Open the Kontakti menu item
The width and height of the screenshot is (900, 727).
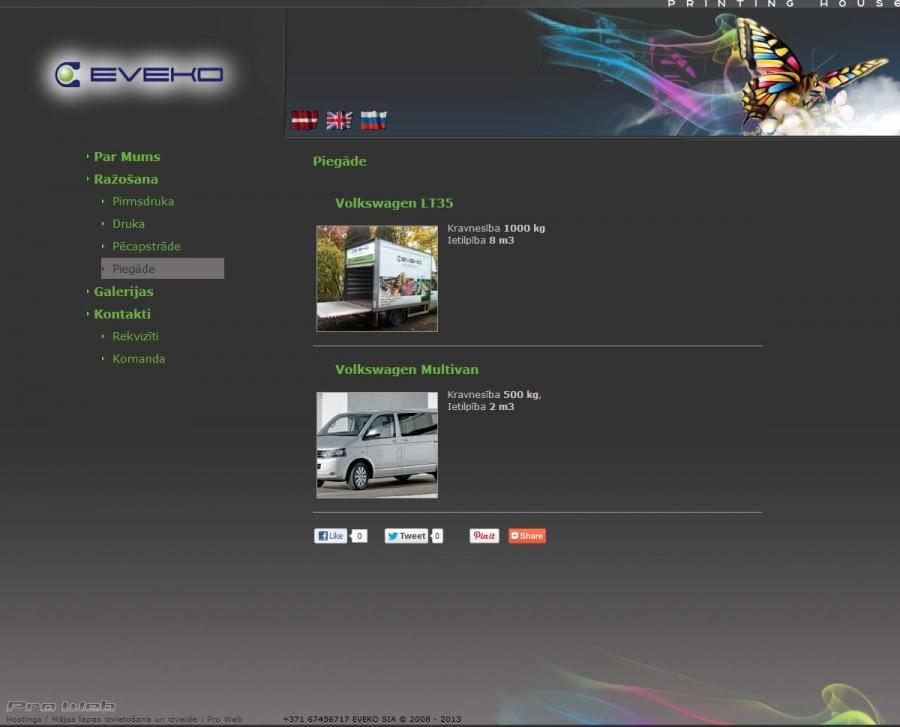[x=122, y=314]
